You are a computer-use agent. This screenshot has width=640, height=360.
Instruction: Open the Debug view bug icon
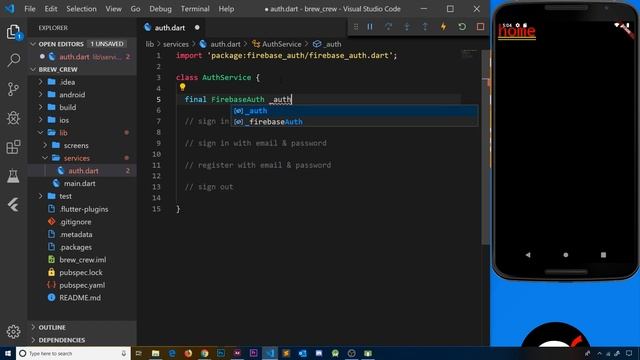(x=13, y=118)
